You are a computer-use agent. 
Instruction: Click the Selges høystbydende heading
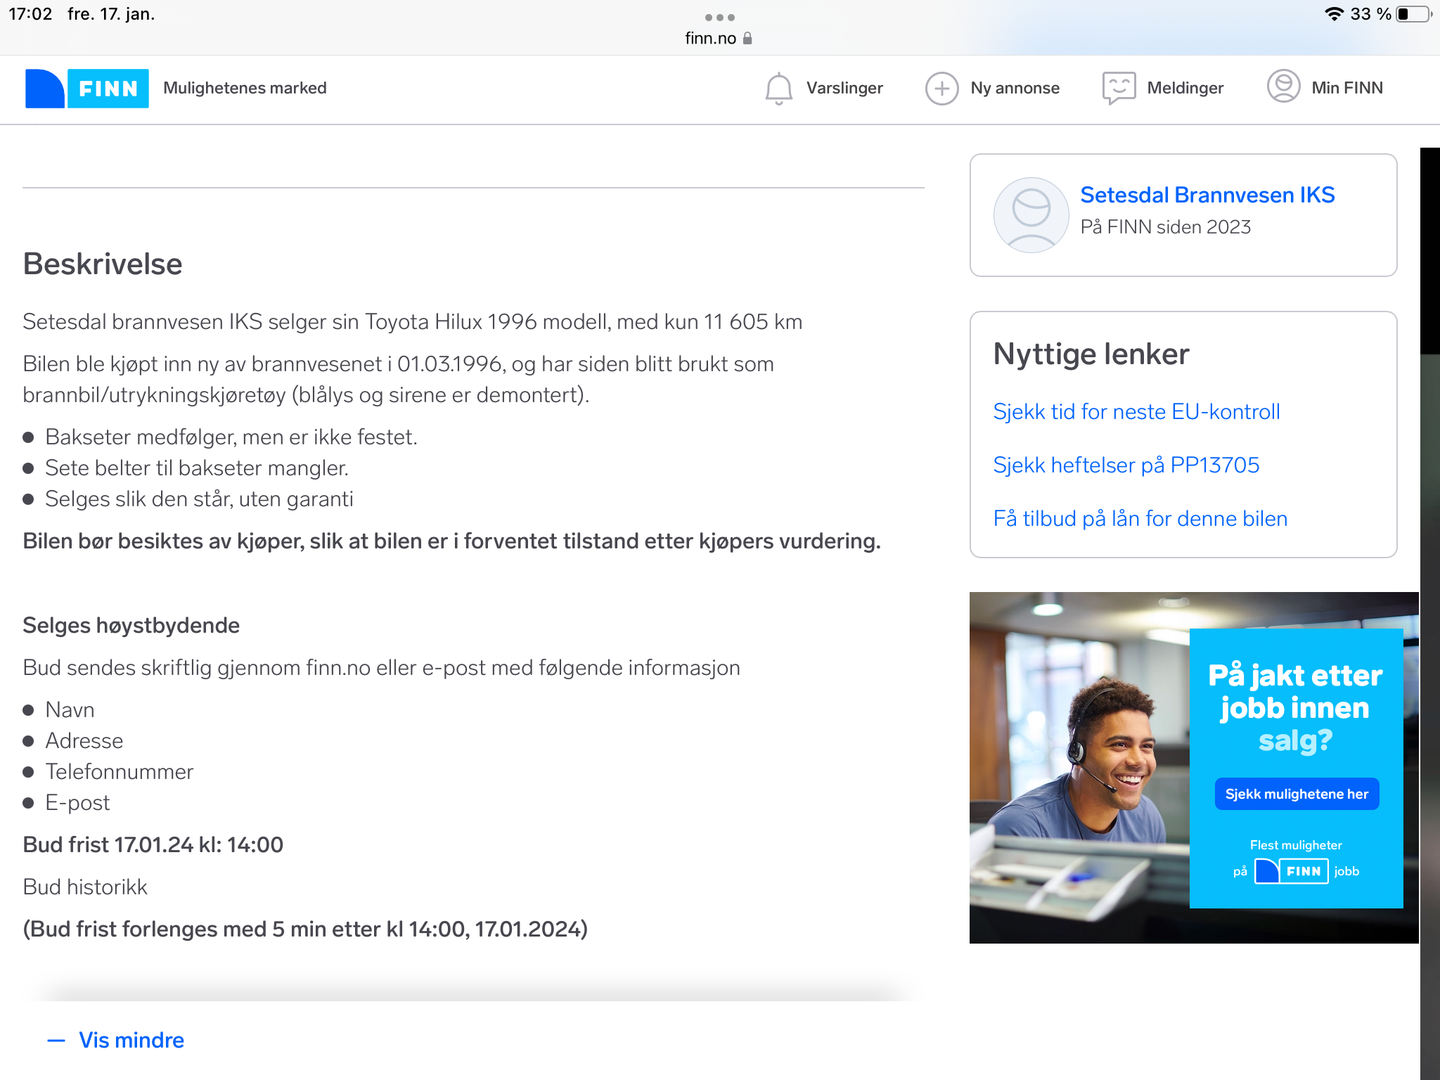click(131, 626)
